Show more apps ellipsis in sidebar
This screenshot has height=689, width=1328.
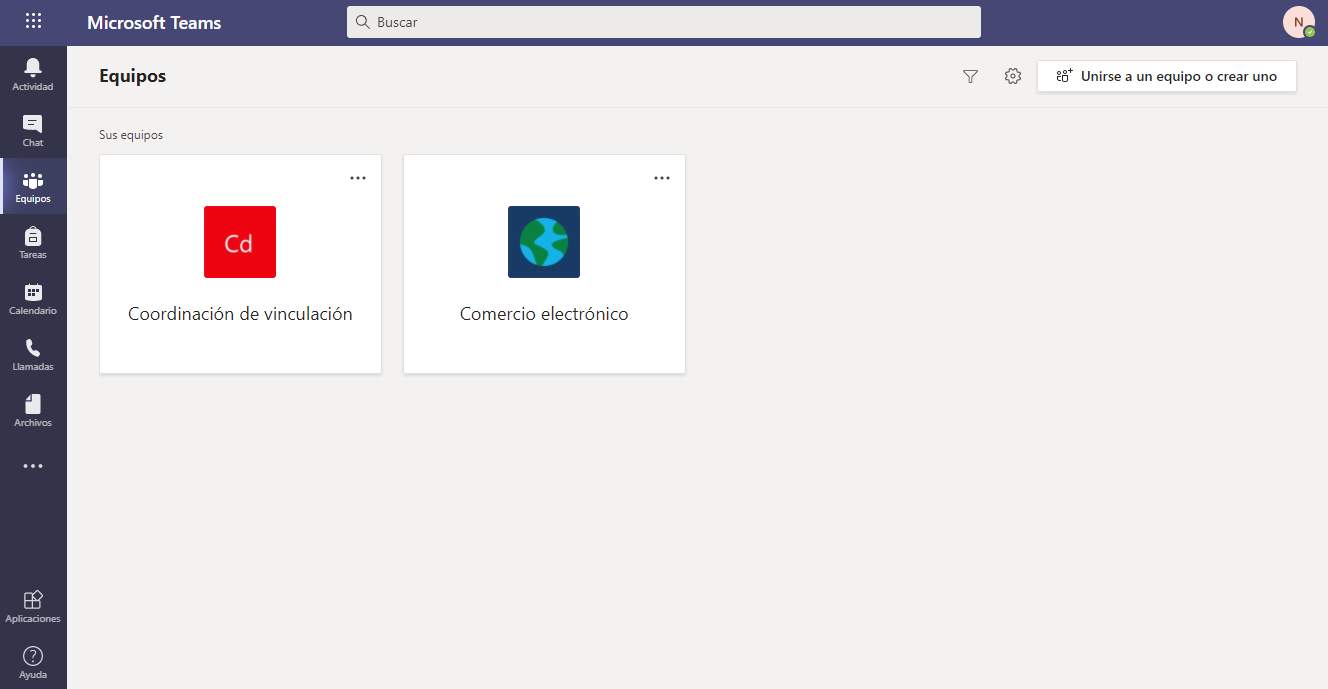pyautogui.click(x=33, y=466)
